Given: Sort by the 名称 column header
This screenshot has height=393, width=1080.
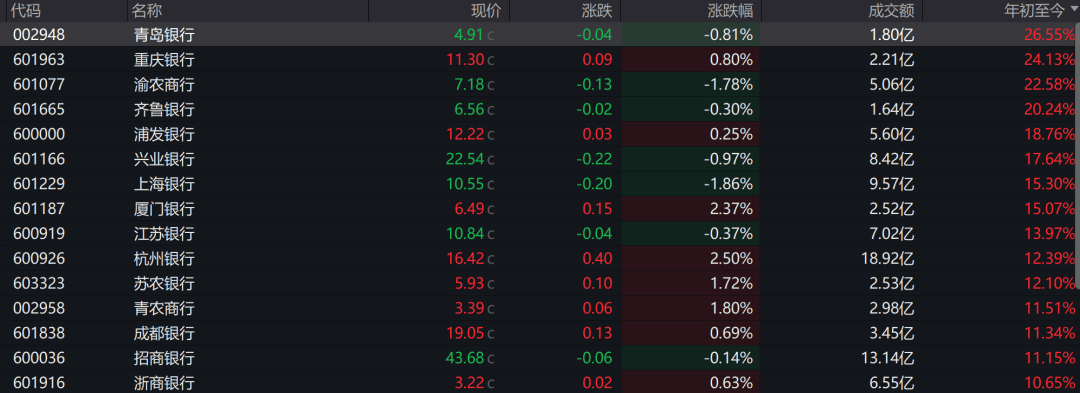Looking at the screenshot, I should pos(147,10).
